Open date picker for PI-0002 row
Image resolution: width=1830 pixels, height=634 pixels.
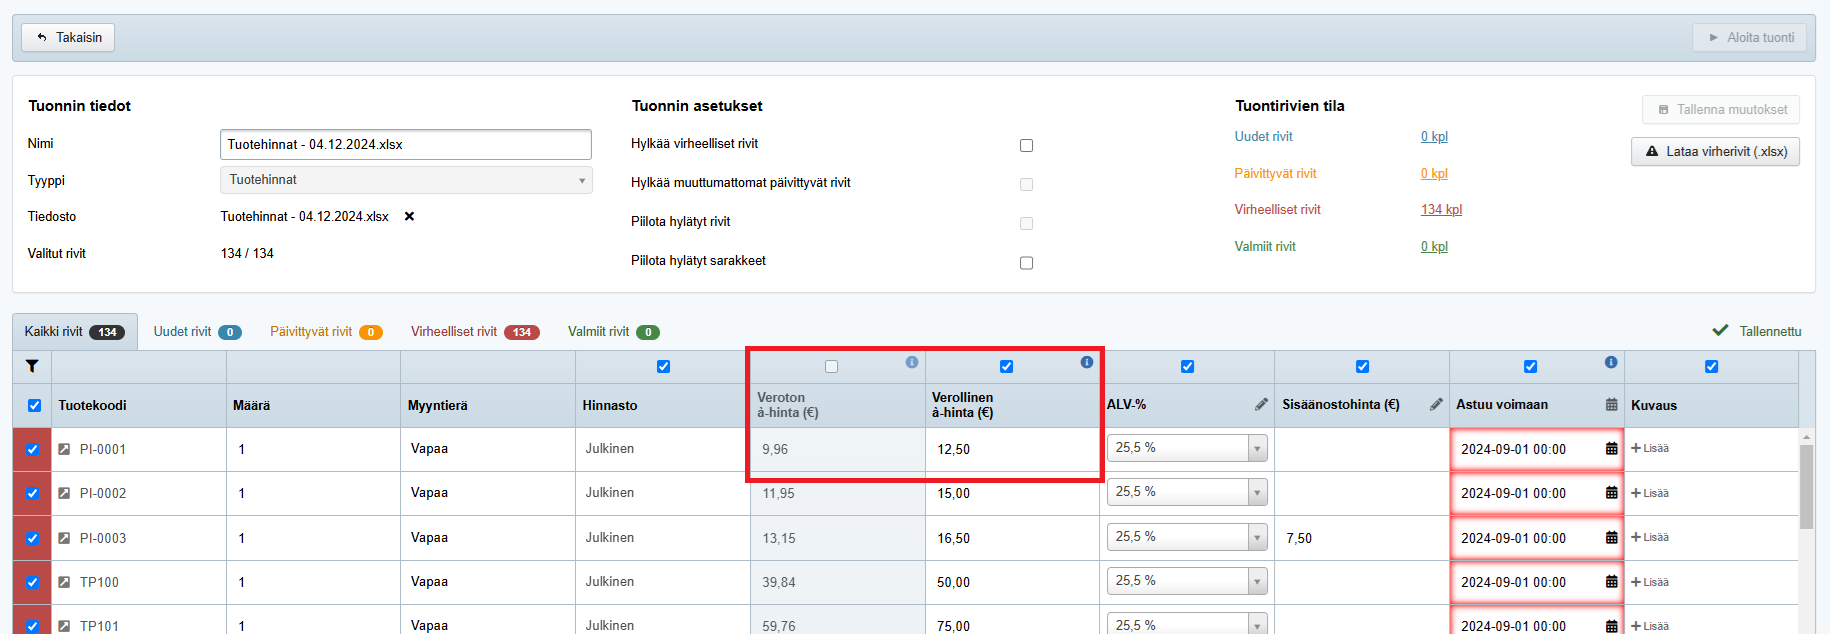pyautogui.click(x=1610, y=493)
